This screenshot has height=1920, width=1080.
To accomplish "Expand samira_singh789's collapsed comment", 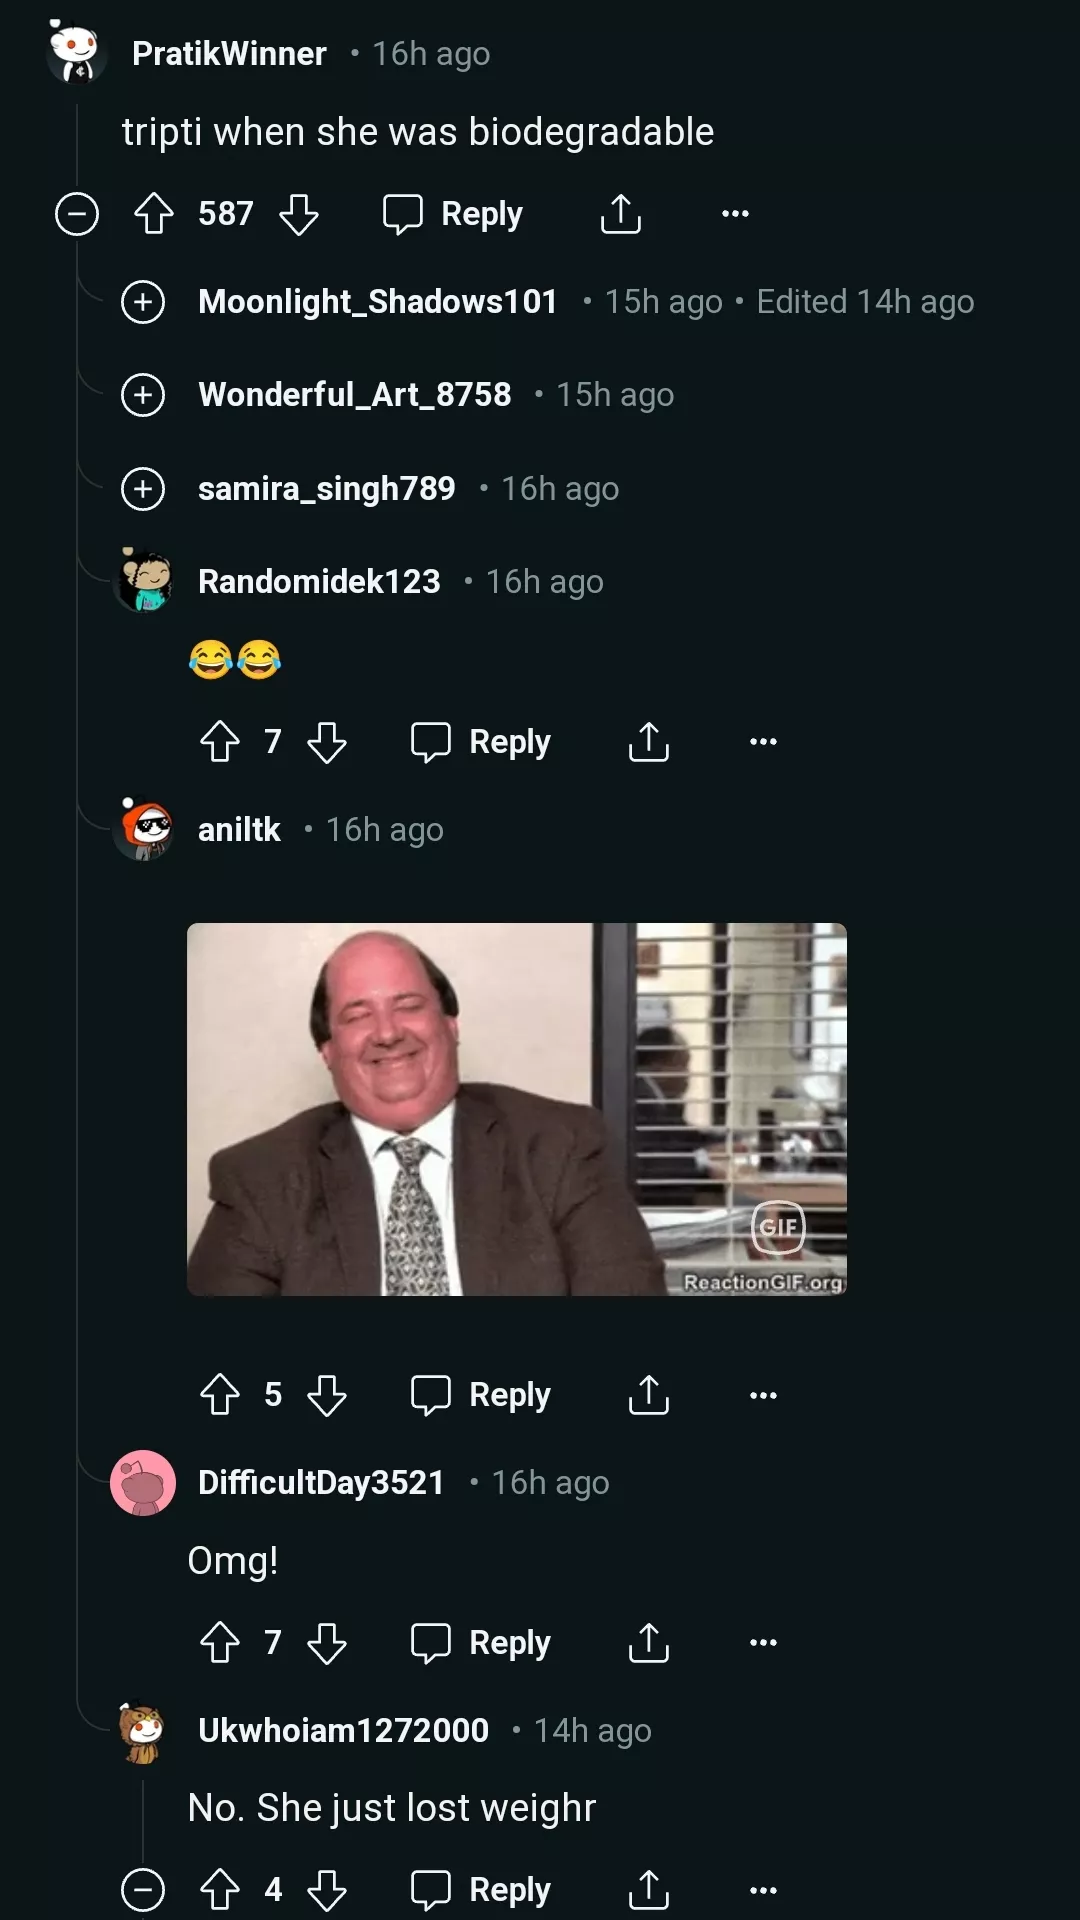I will tap(143, 489).
